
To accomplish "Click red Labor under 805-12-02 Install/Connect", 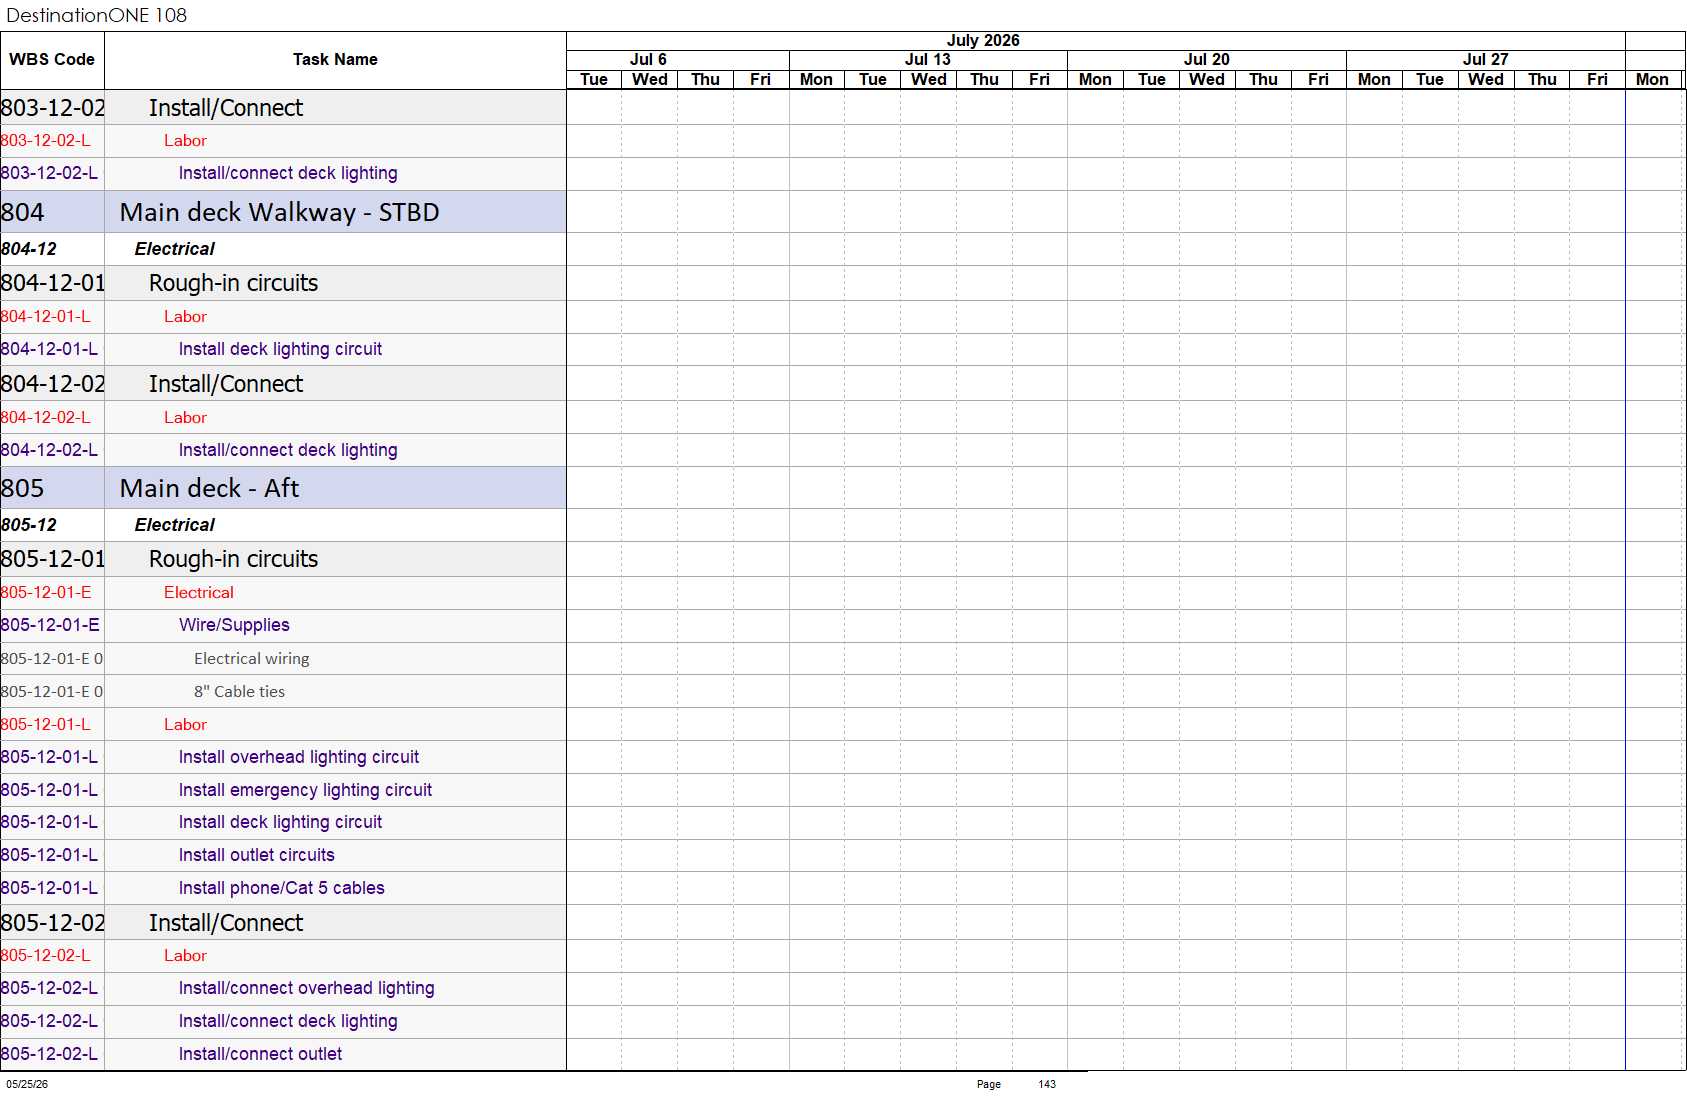I will click(x=185, y=956).
